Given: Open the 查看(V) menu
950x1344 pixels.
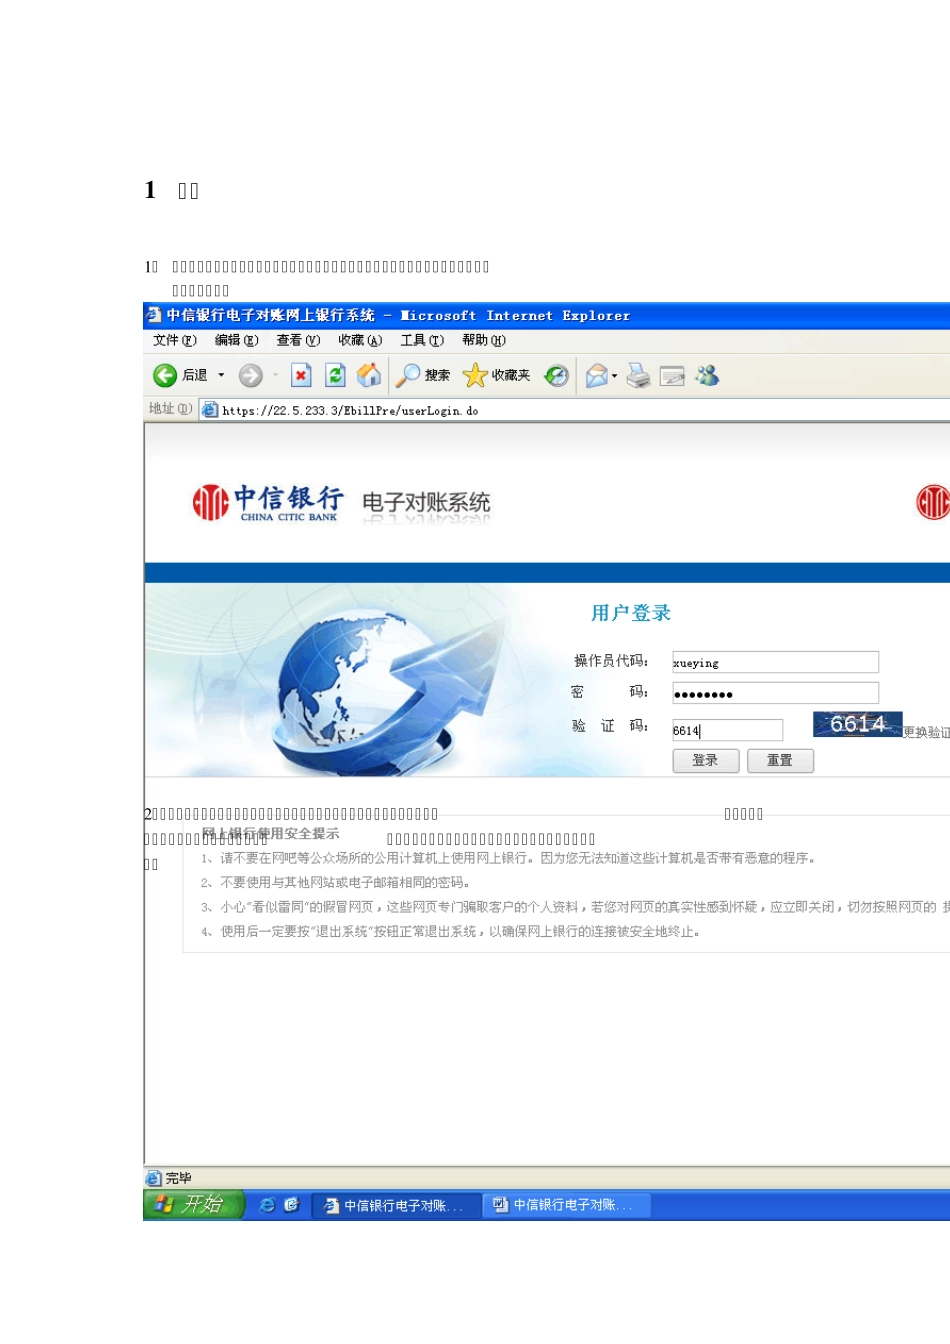Looking at the screenshot, I should tap(299, 340).
